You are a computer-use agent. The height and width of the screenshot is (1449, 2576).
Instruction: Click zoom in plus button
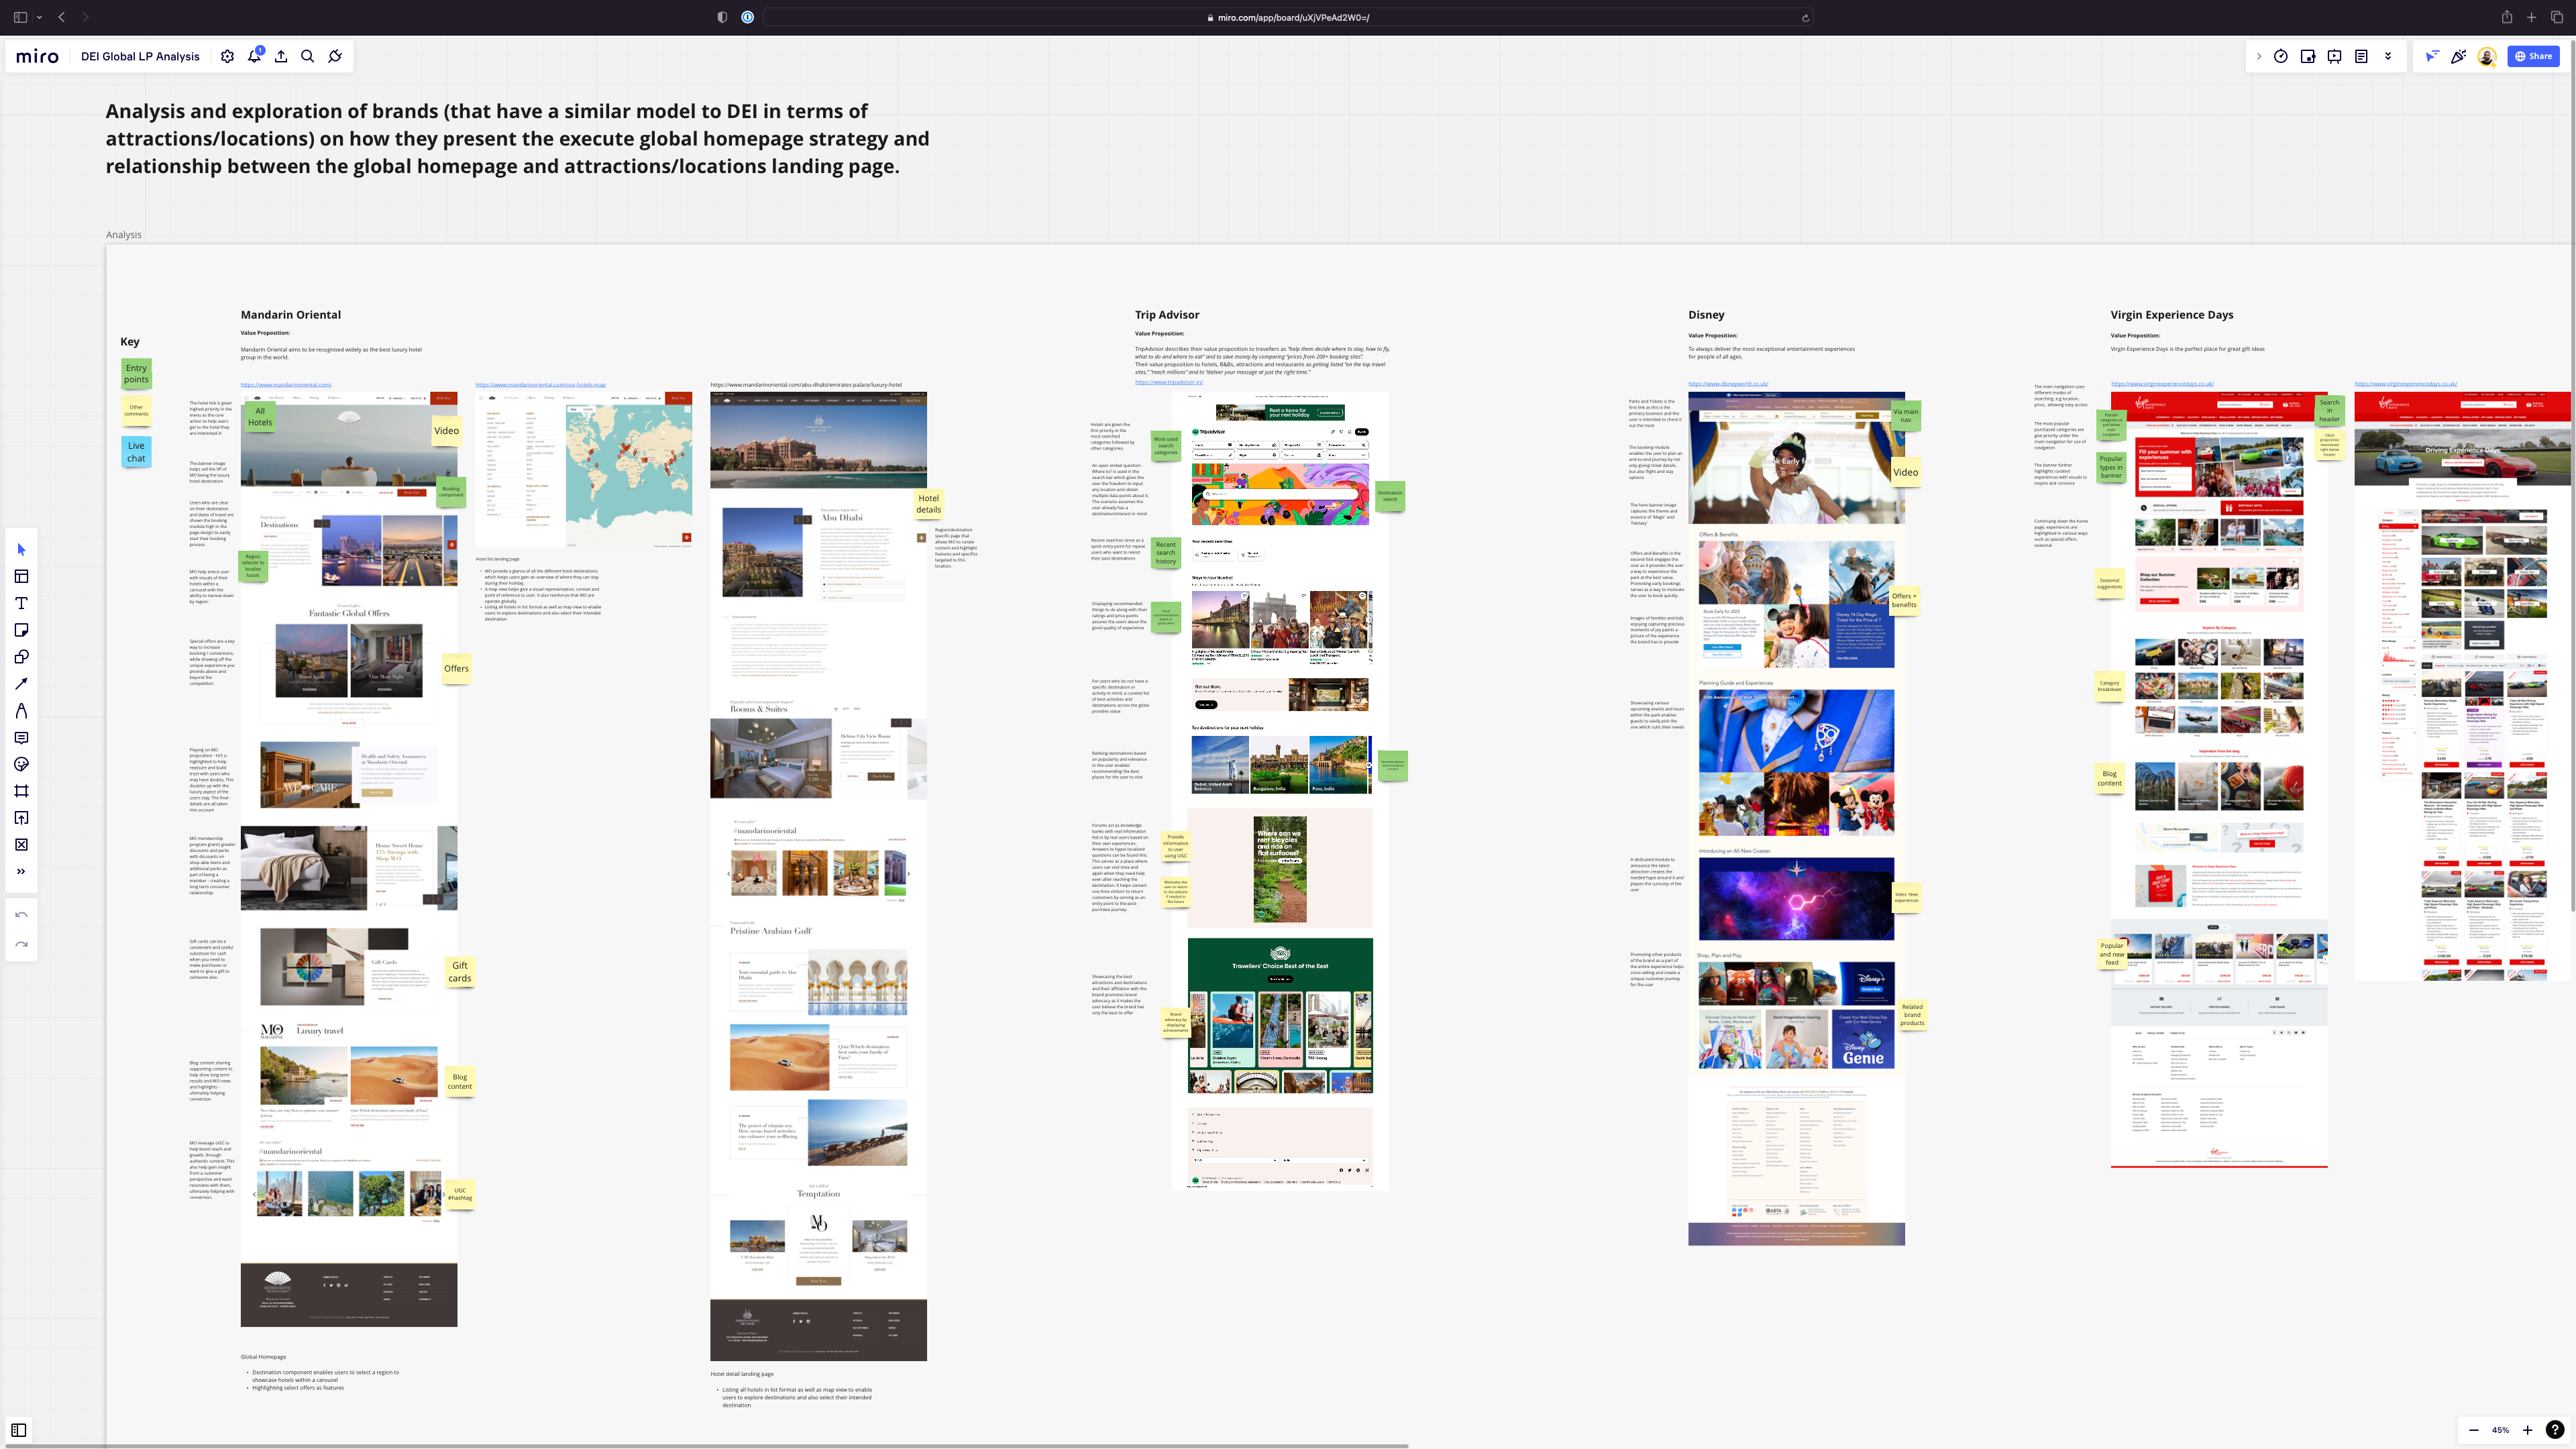pos(2527,1430)
